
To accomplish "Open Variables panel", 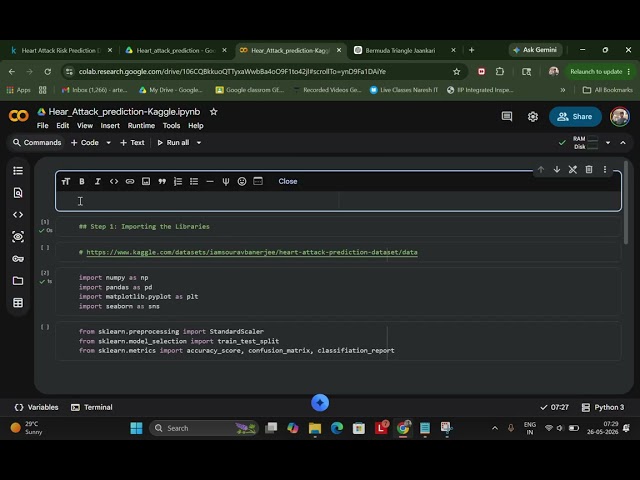I will tap(36, 407).
